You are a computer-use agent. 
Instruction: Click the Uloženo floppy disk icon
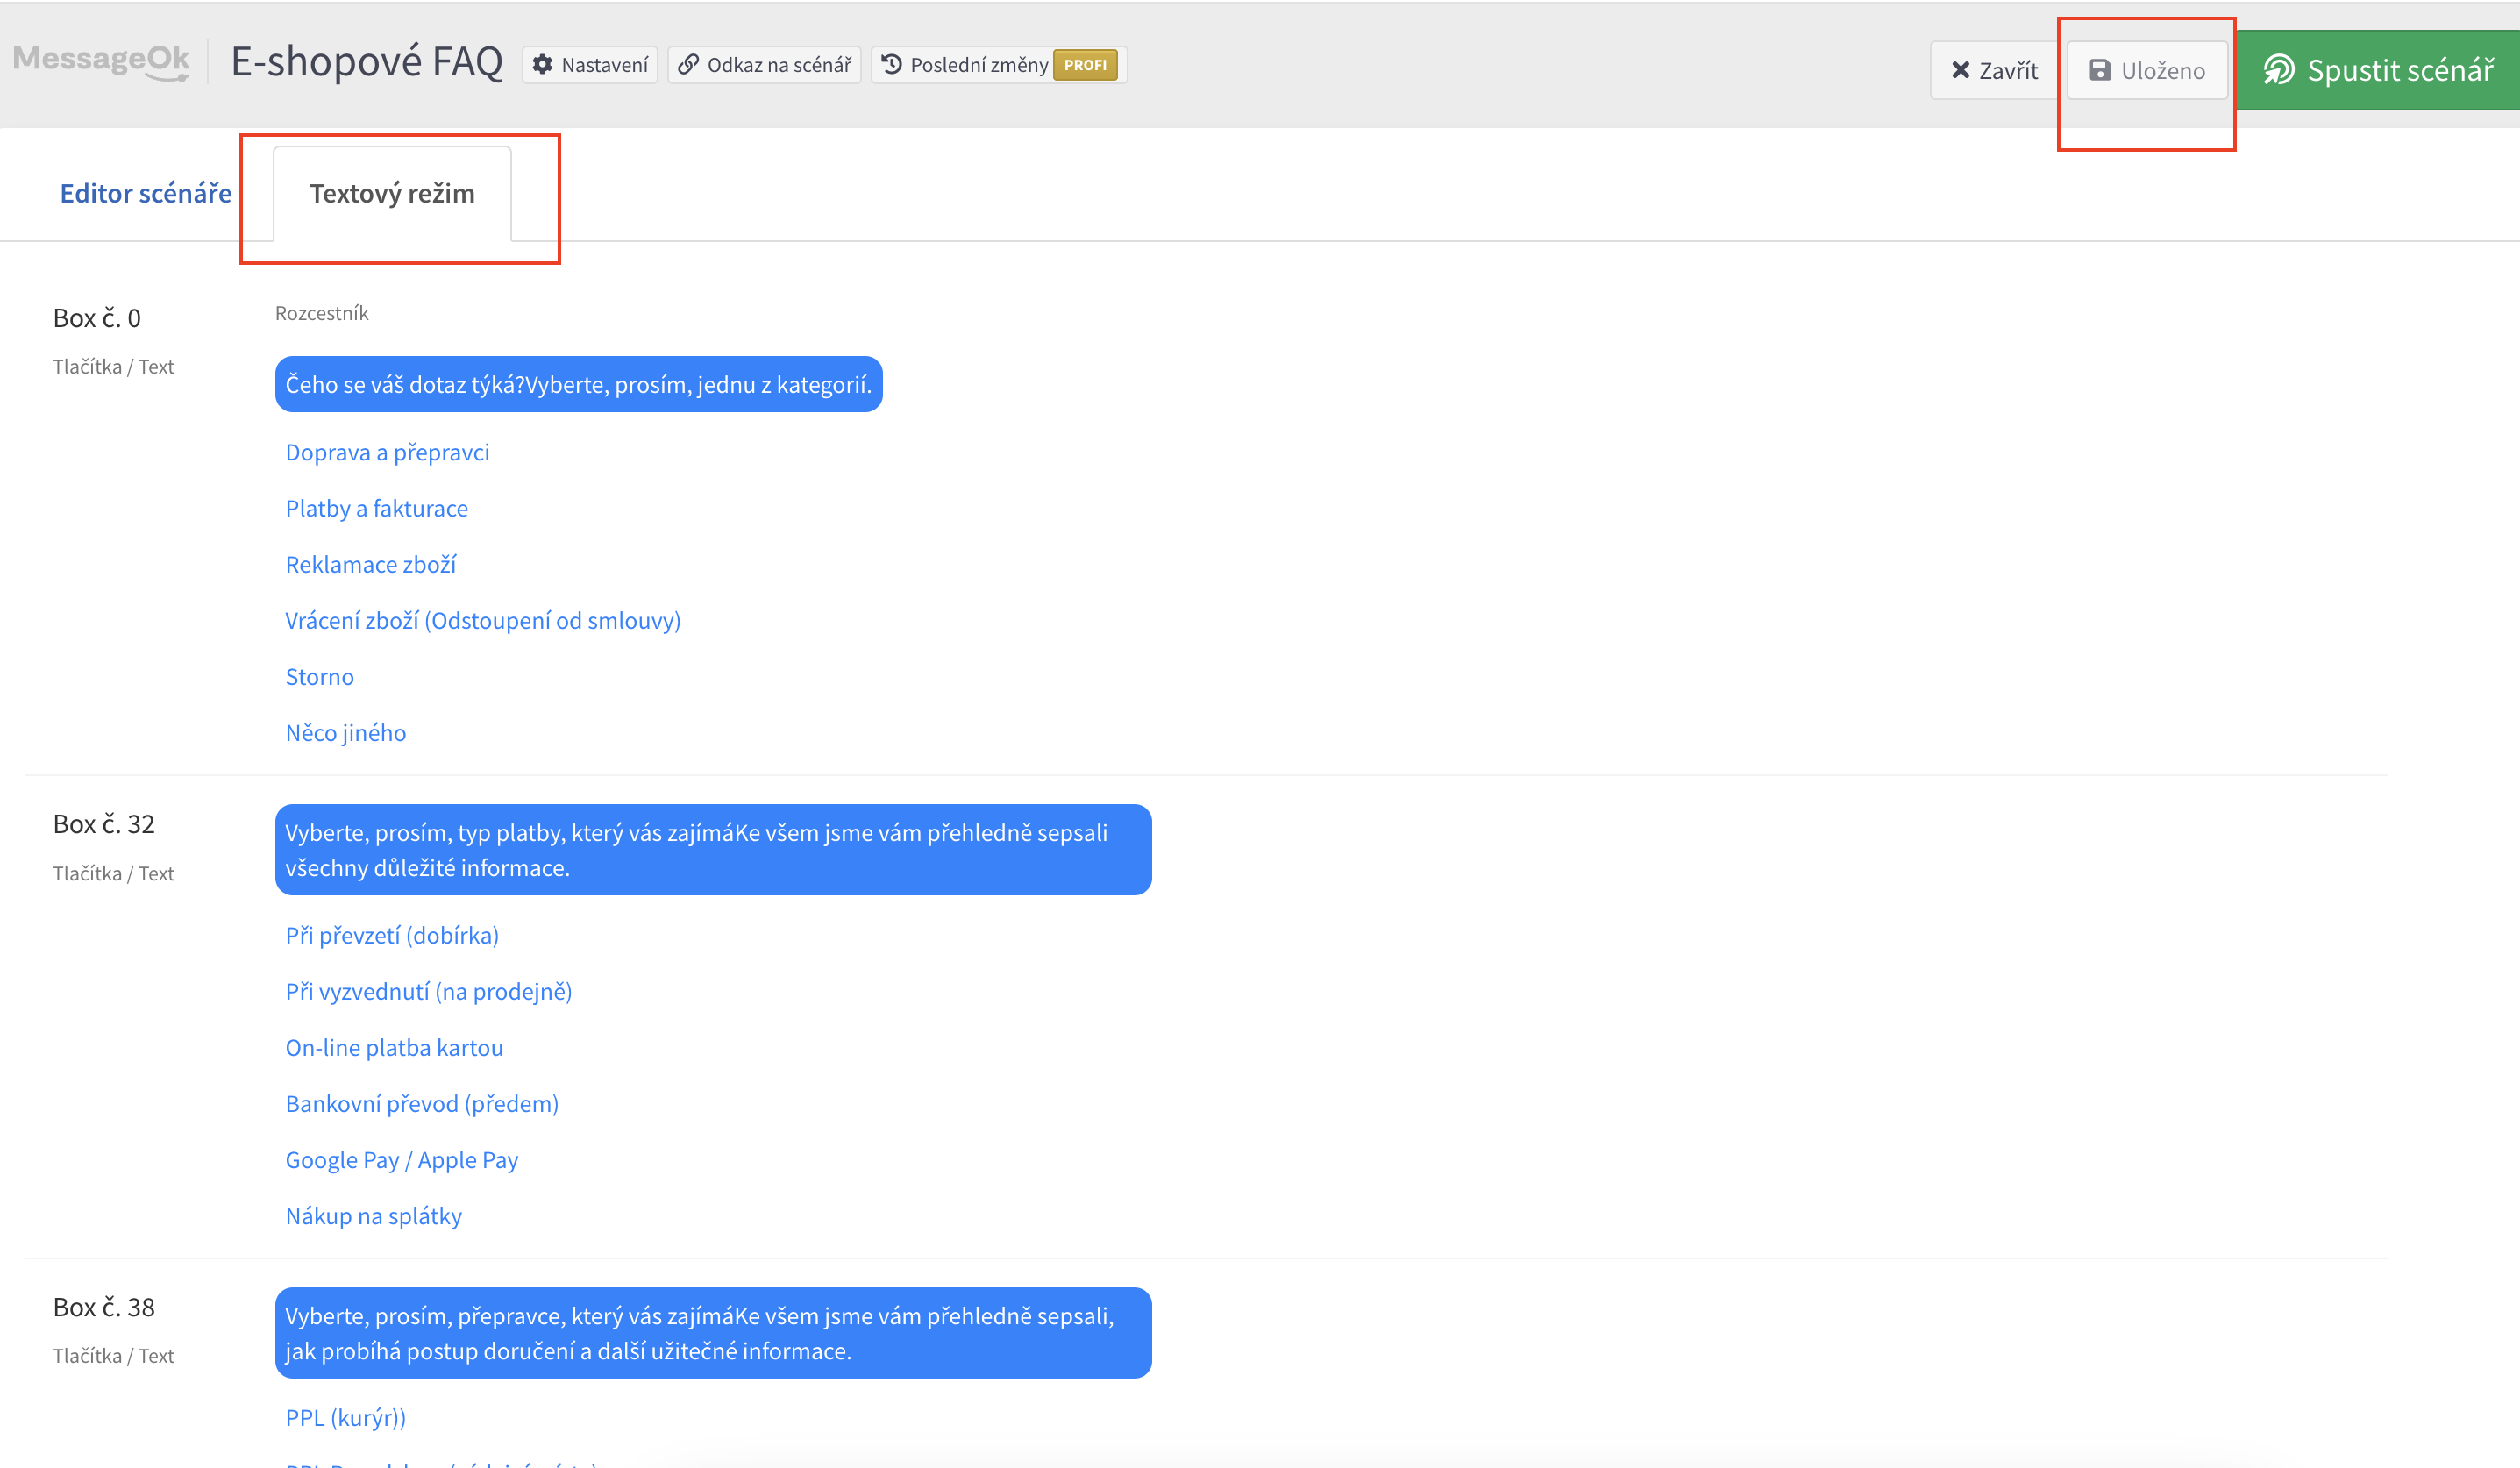pyautogui.click(x=2100, y=70)
